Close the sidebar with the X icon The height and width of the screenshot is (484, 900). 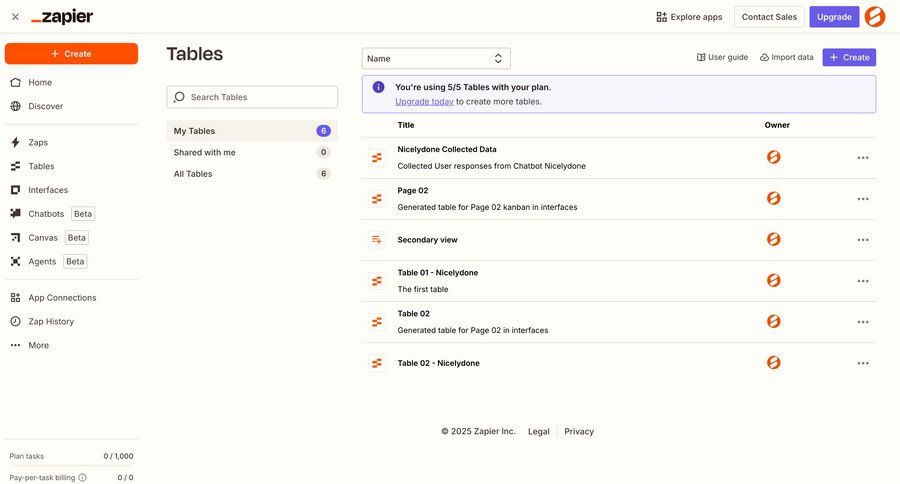[15, 17]
